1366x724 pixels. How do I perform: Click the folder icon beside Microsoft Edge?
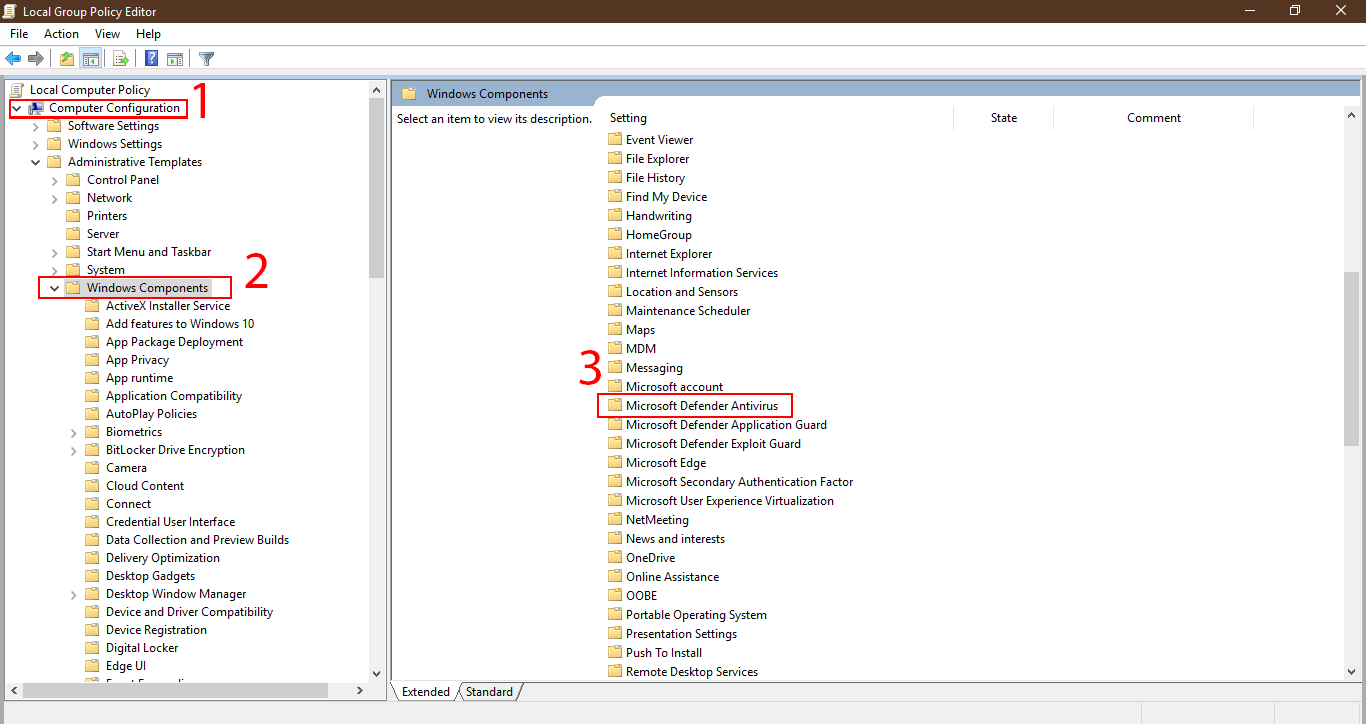pos(615,463)
